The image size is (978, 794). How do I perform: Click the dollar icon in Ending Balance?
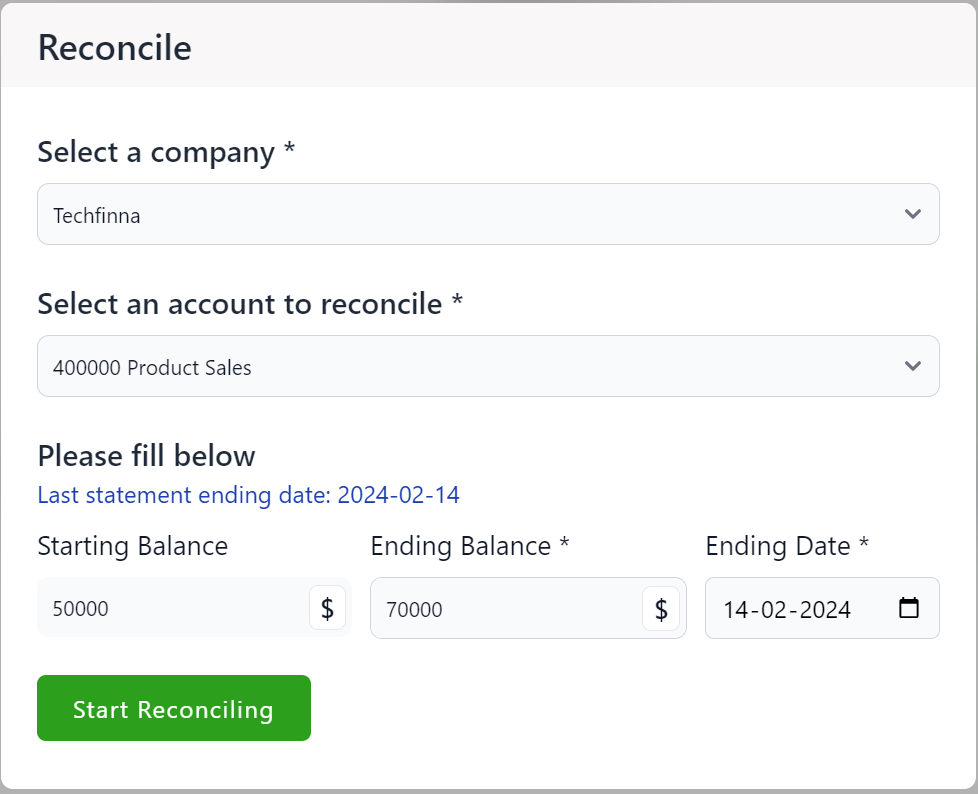660,608
